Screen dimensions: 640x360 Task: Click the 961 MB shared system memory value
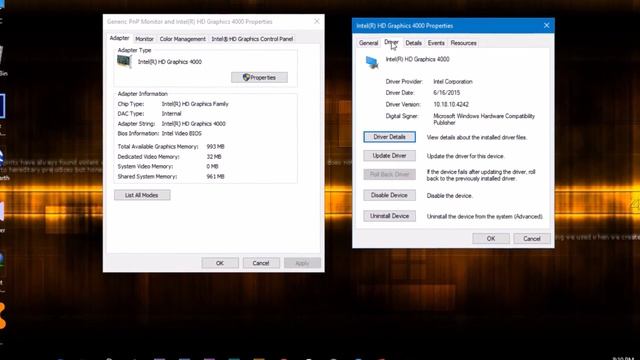tap(216, 177)
